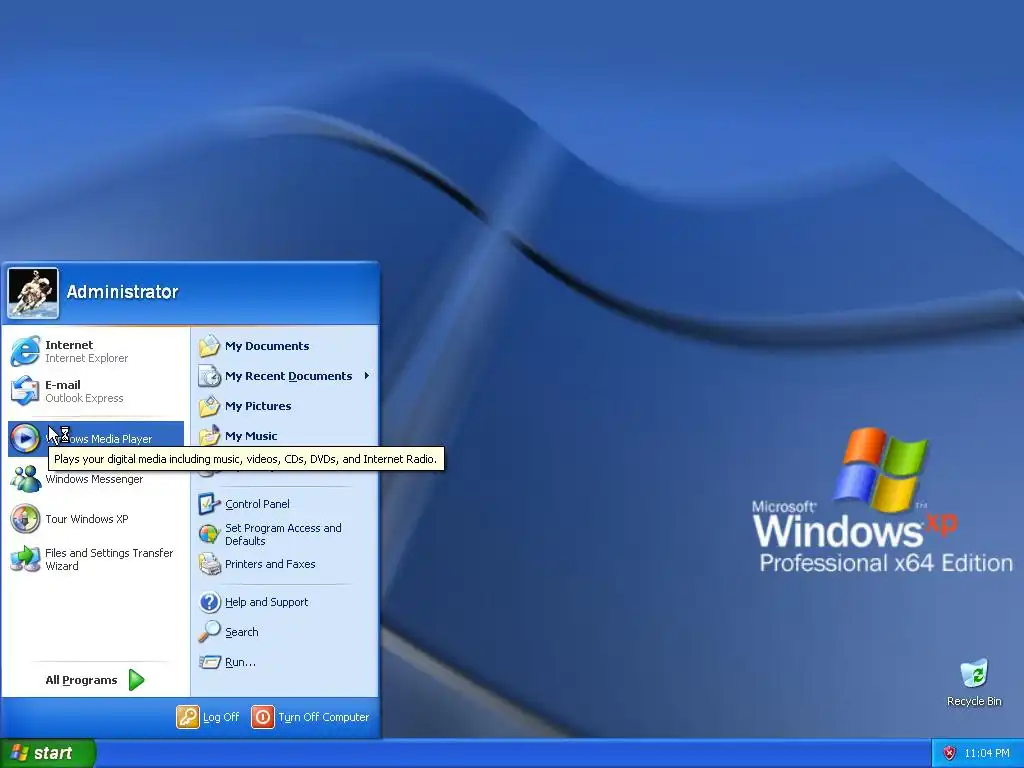Open Files and Settings Transfer Wizard icon
Screen dimensions: 1024x768
(25, 559)
